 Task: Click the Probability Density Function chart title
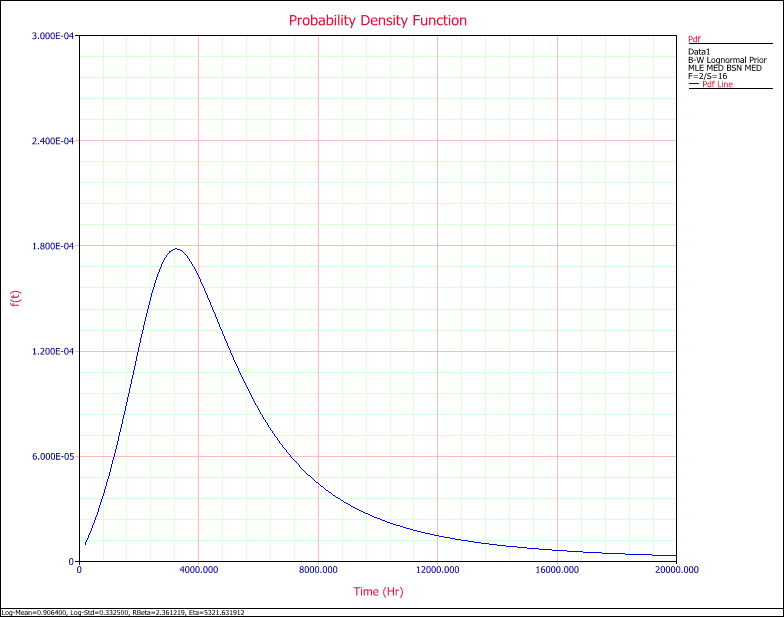(x=377, y=20)
